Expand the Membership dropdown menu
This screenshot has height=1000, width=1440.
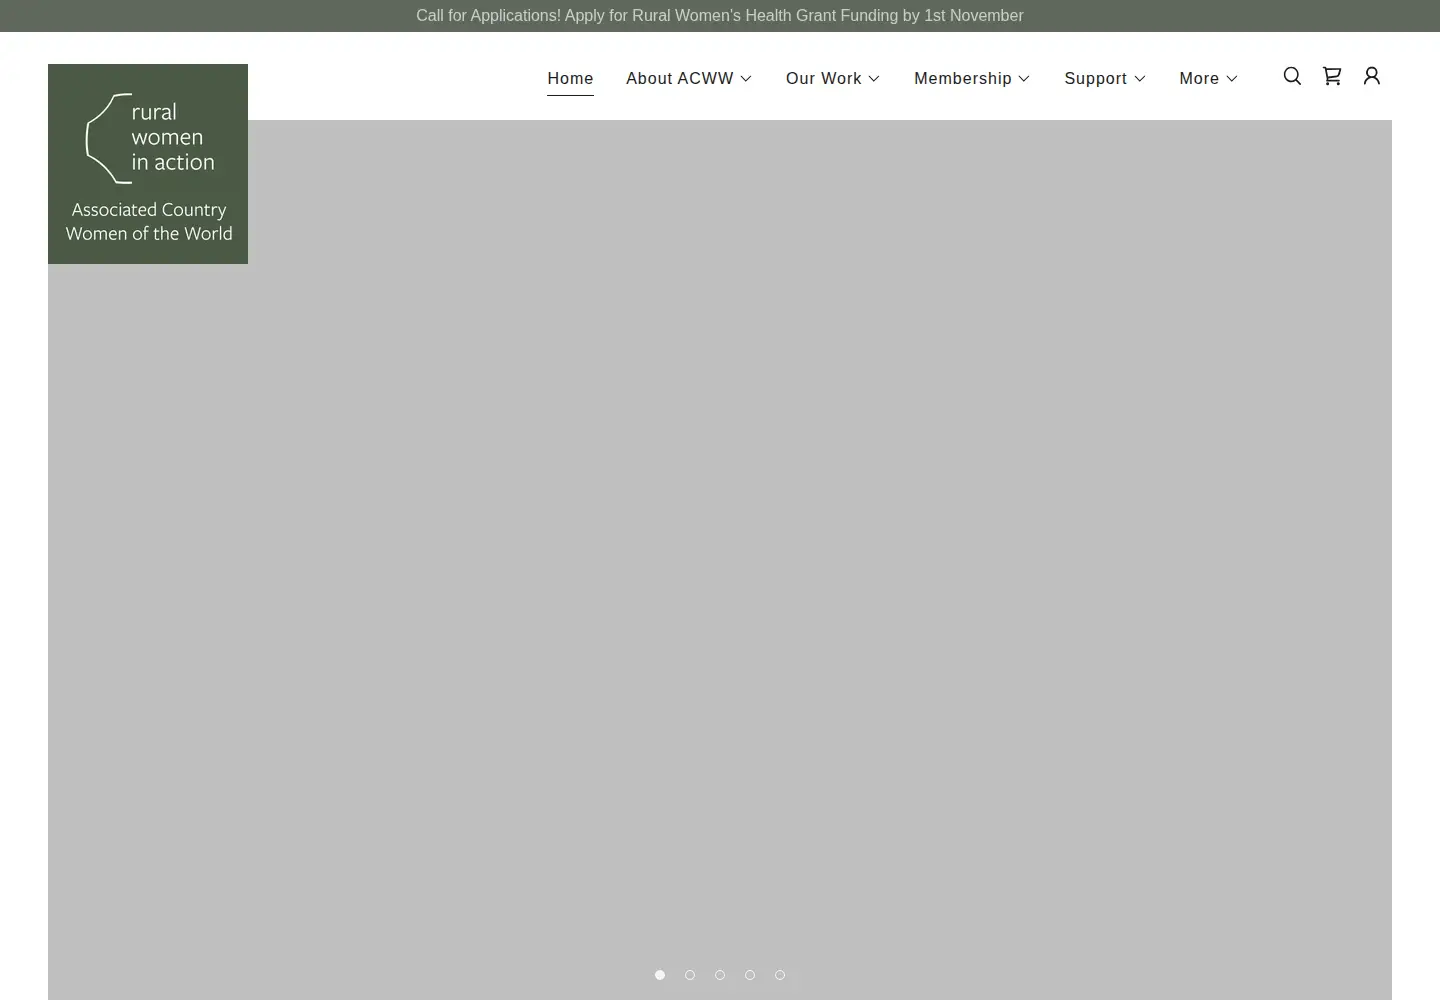tap(972, 78)
